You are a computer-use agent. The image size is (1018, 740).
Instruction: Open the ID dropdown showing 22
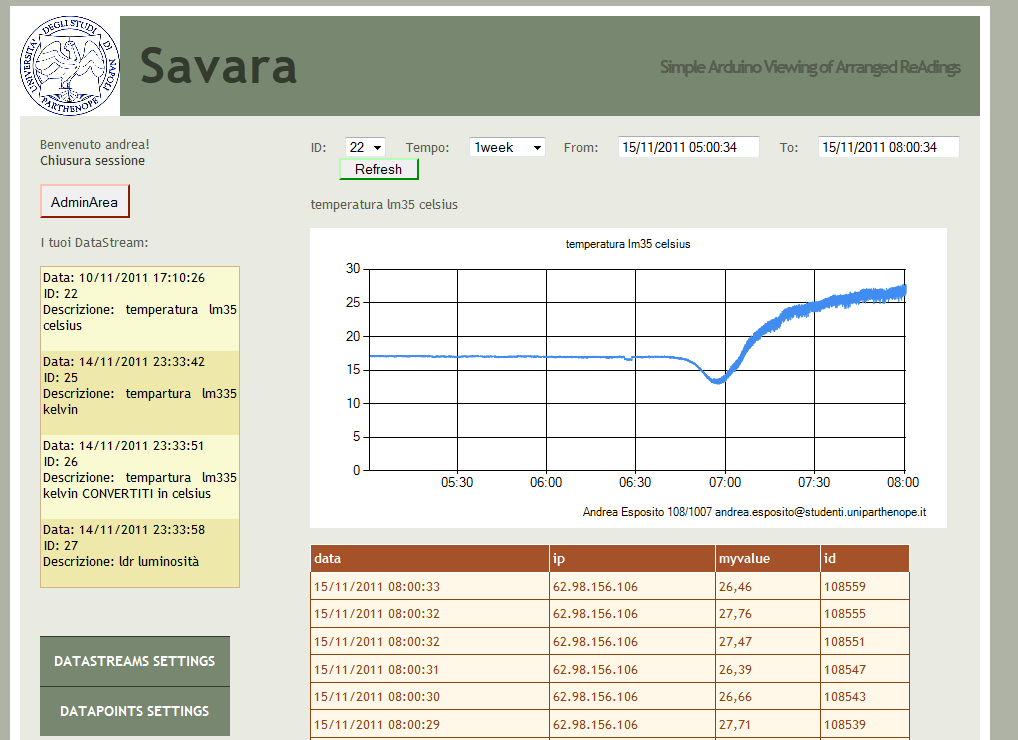(365, 147)
